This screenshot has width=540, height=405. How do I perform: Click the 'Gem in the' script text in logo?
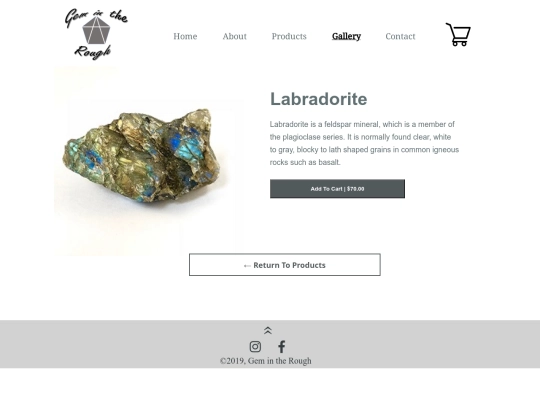[x=96, y=17]
